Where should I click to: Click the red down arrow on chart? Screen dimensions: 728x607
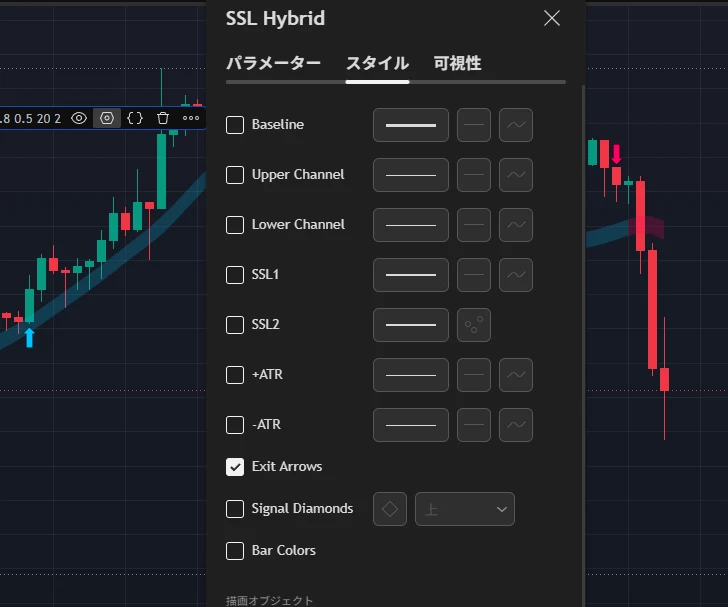point(616,154)
